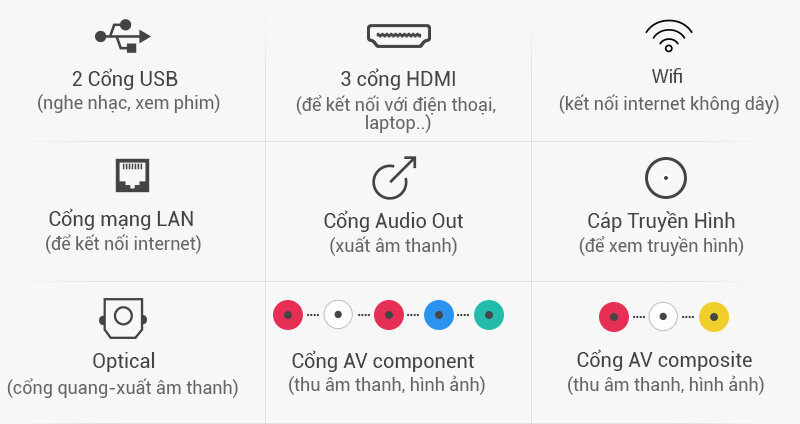Click the "Cổng AV component" label
This screenshot has height=424, width=800.
(x=383, y=361)
